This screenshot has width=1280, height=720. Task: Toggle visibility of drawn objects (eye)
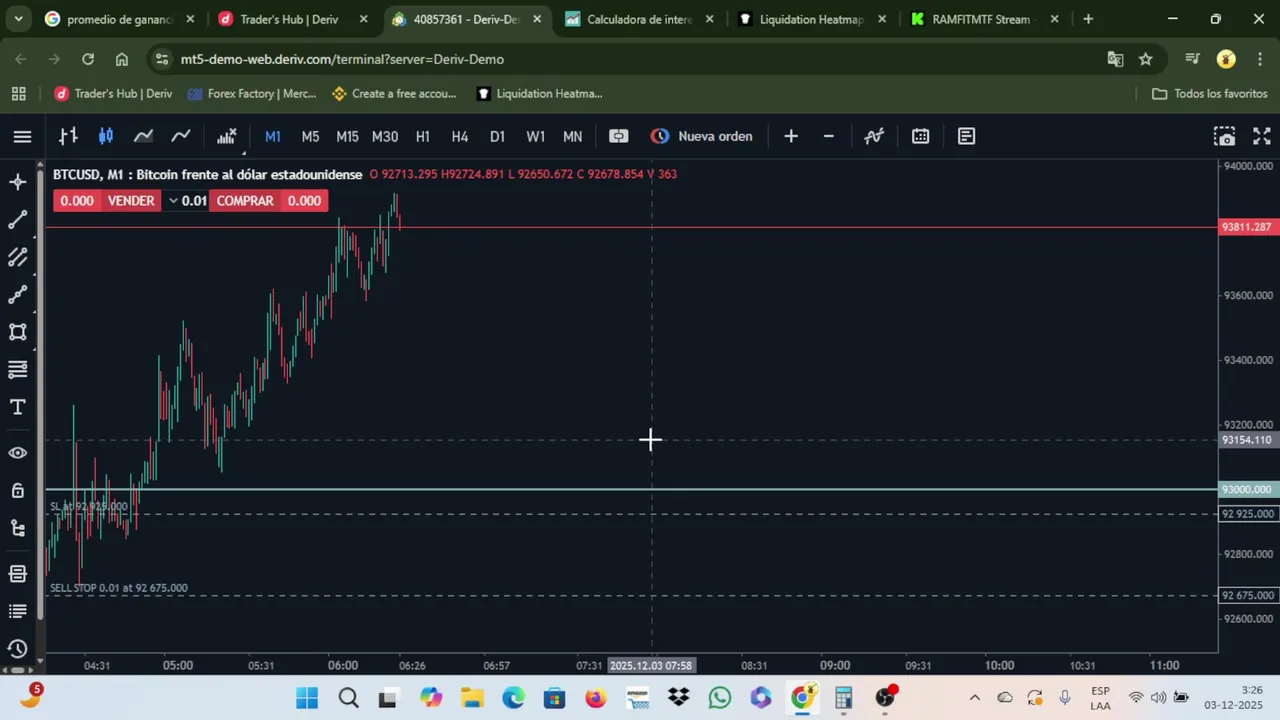[x=18, y=453]
